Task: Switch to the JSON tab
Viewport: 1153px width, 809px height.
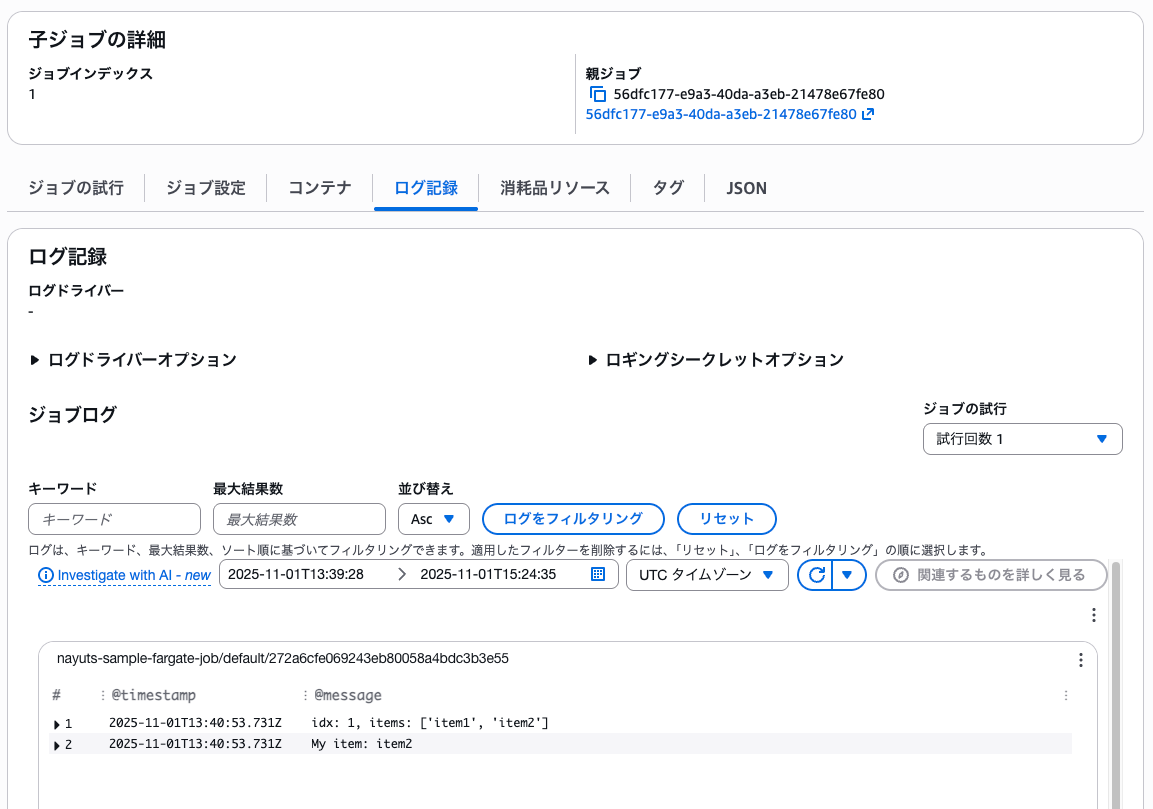Action: point(745,188)
